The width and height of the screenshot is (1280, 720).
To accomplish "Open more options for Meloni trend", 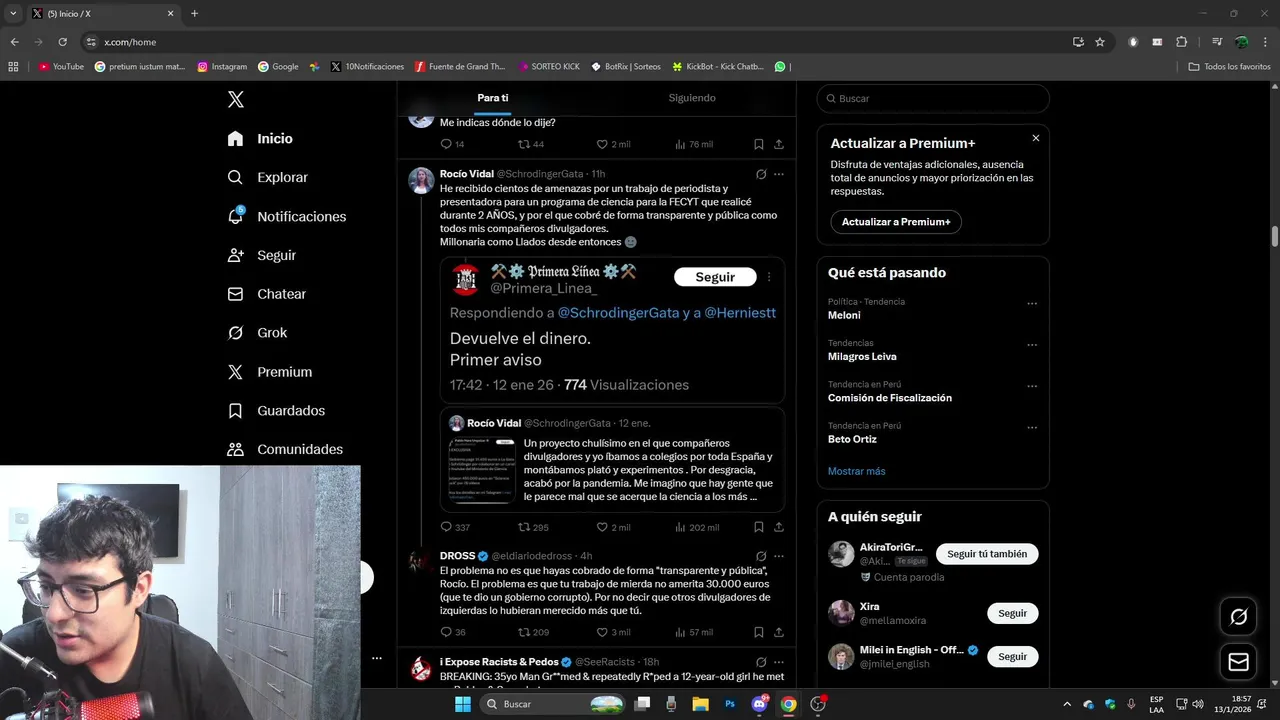I will point(1032,303).
